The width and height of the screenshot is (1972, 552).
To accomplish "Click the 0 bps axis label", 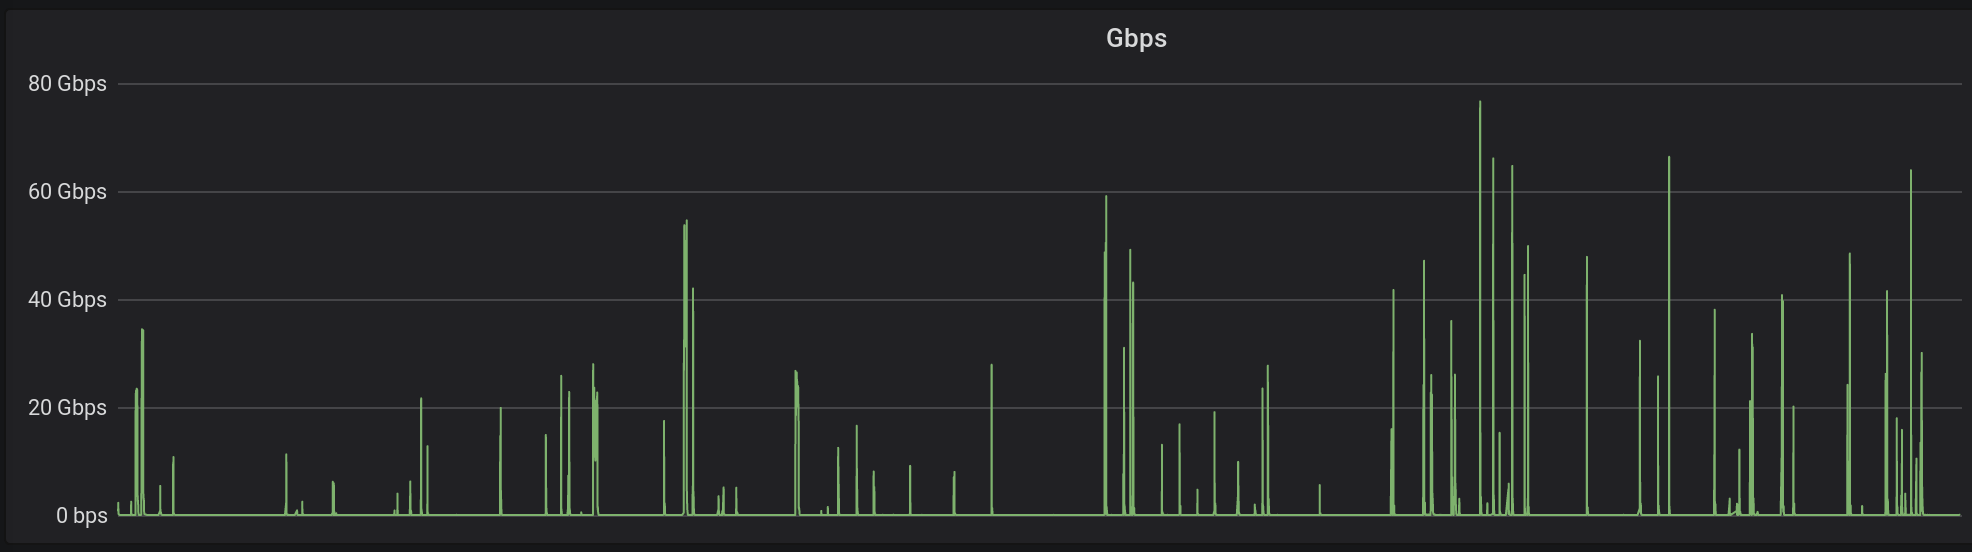I will [x=81, y=516].
